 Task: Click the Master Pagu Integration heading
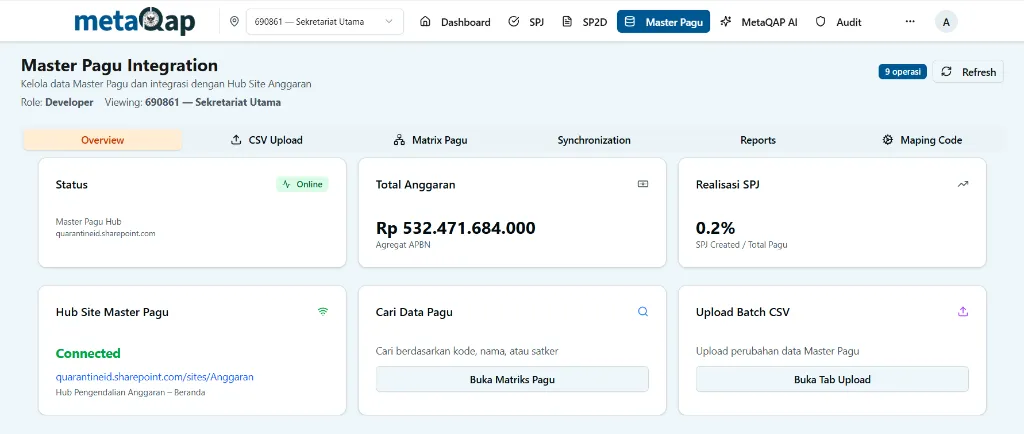[120, 65]
